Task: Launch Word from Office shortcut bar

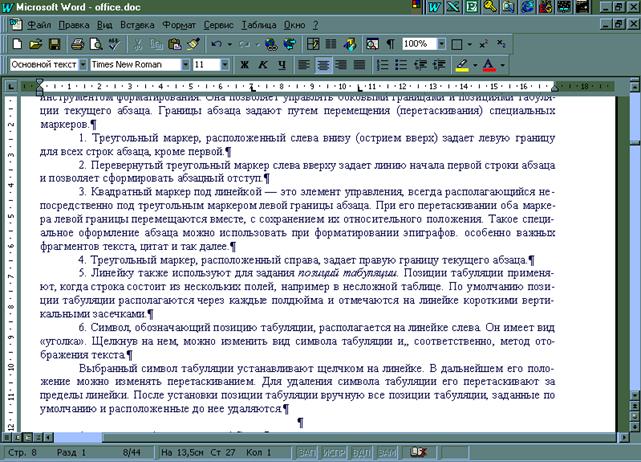Action: click(x=434, y=7)
